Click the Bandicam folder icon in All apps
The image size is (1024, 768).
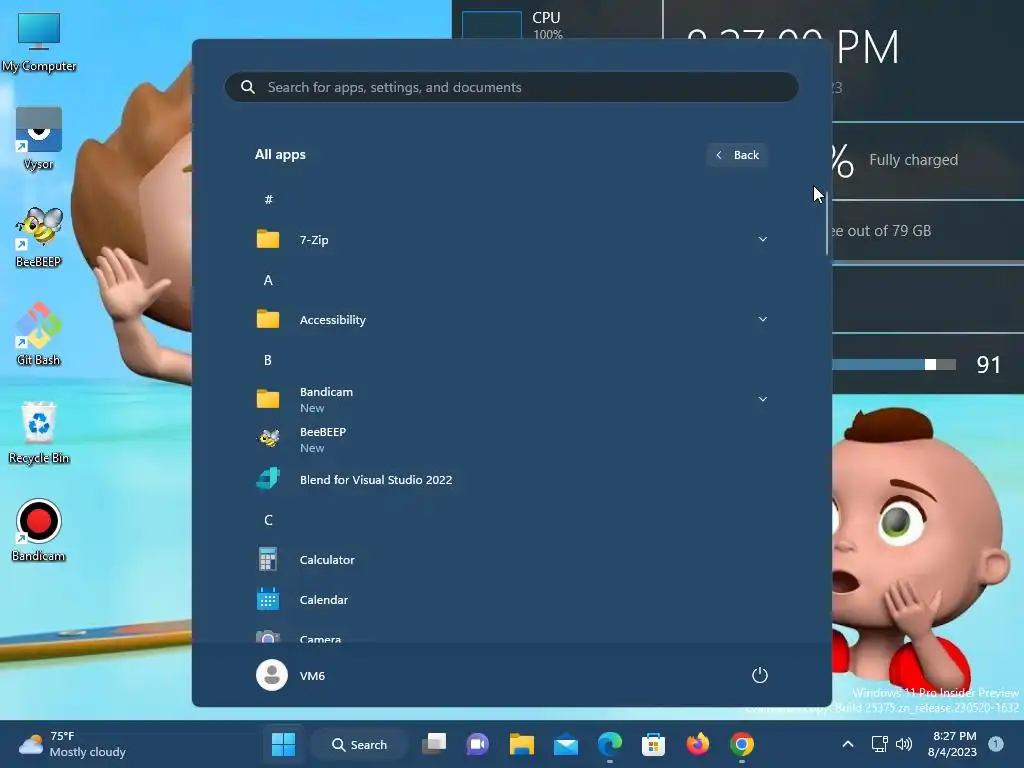[x=268, y=399]
